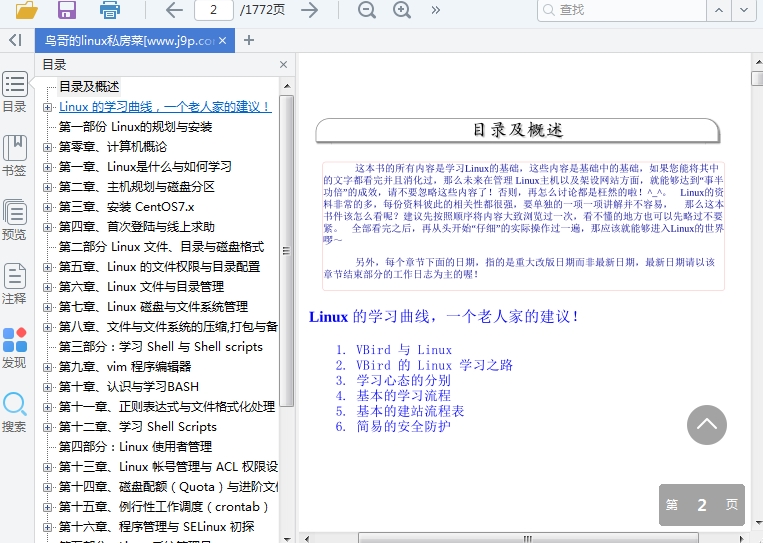
Task: Switch to the 鸟哥的linux私房菜 document tab
Action: pos(128,41)
